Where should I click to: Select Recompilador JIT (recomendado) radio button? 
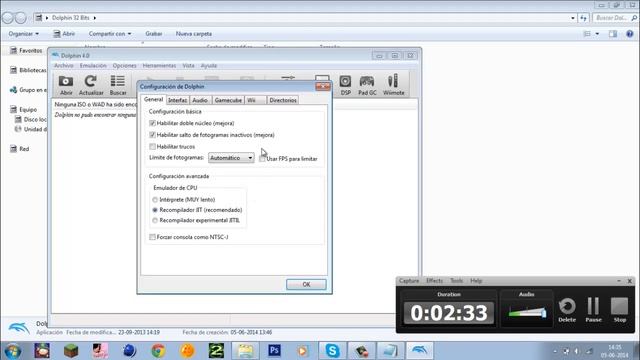pyautogui.click(x=155, y=210)
